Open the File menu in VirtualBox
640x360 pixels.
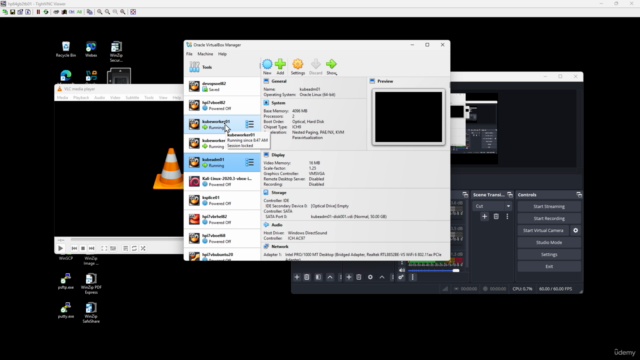coord(189,54)
